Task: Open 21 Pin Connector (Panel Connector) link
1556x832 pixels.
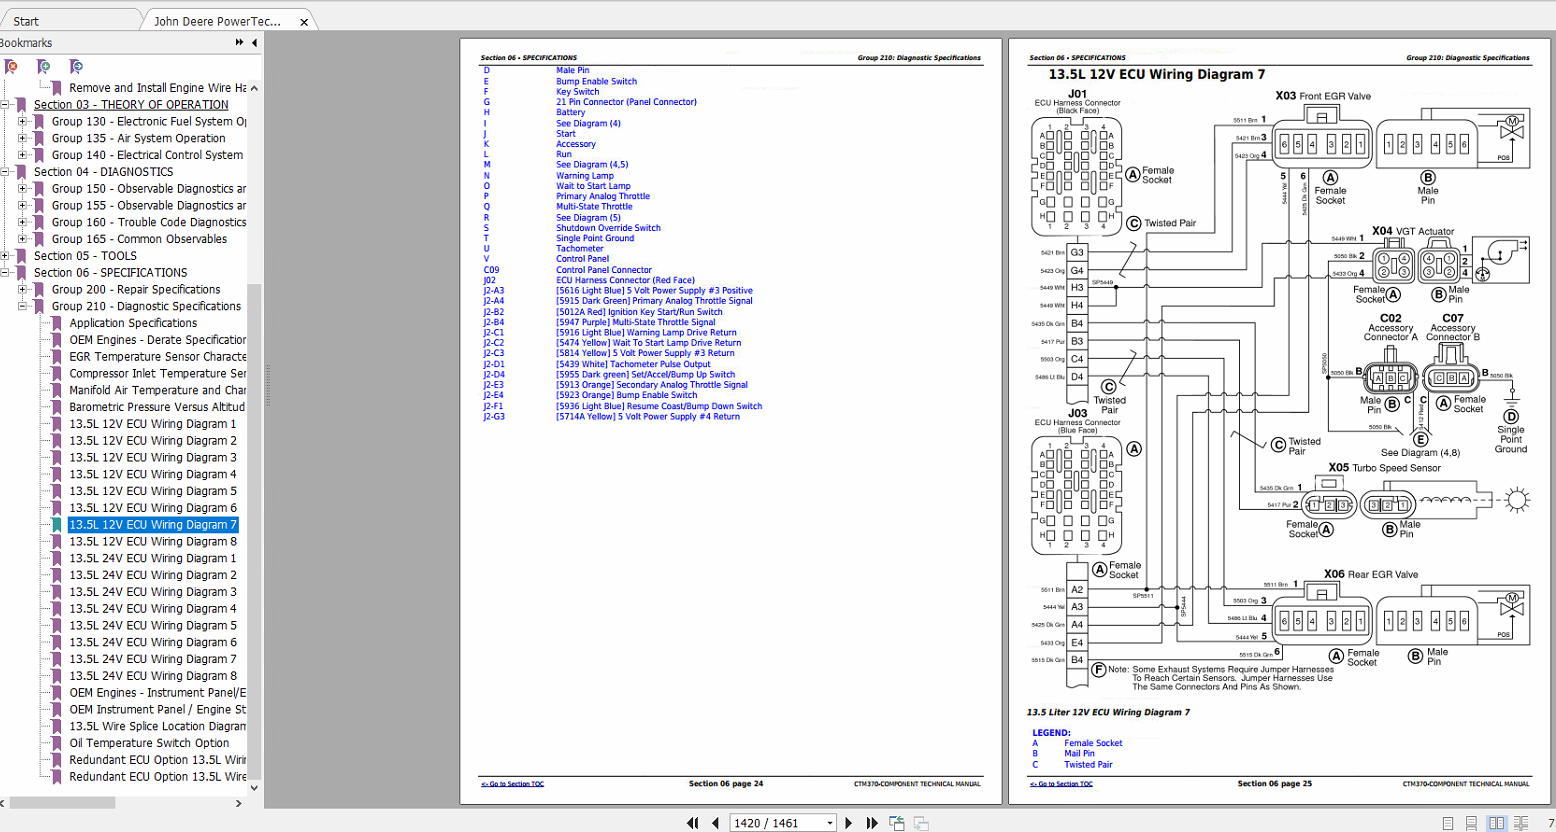Action: coord(626,102)
